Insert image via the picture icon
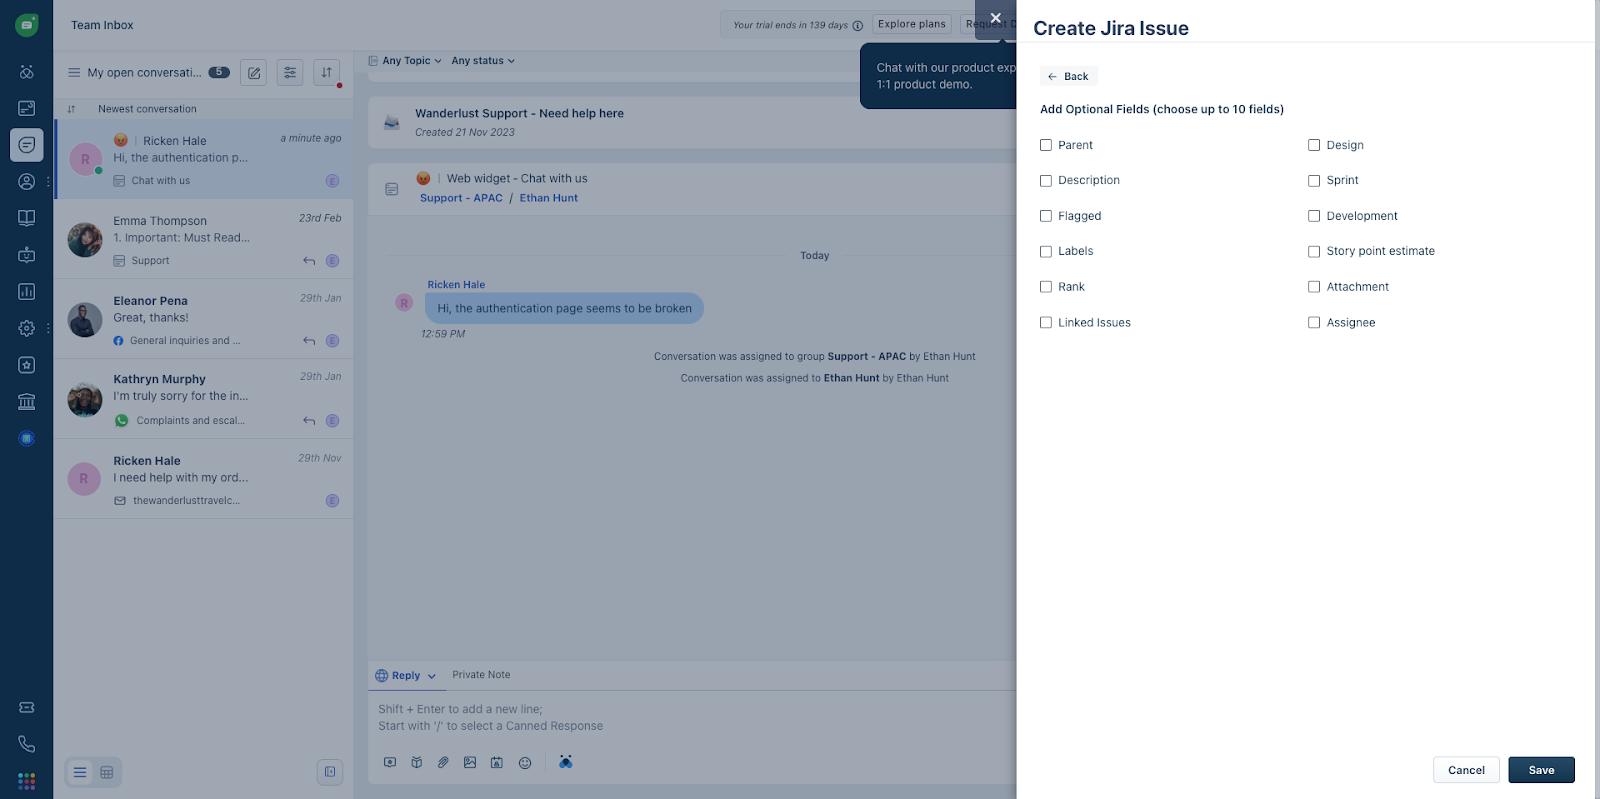This screenshot has height=799, width=1600. [x=470, y=762]
